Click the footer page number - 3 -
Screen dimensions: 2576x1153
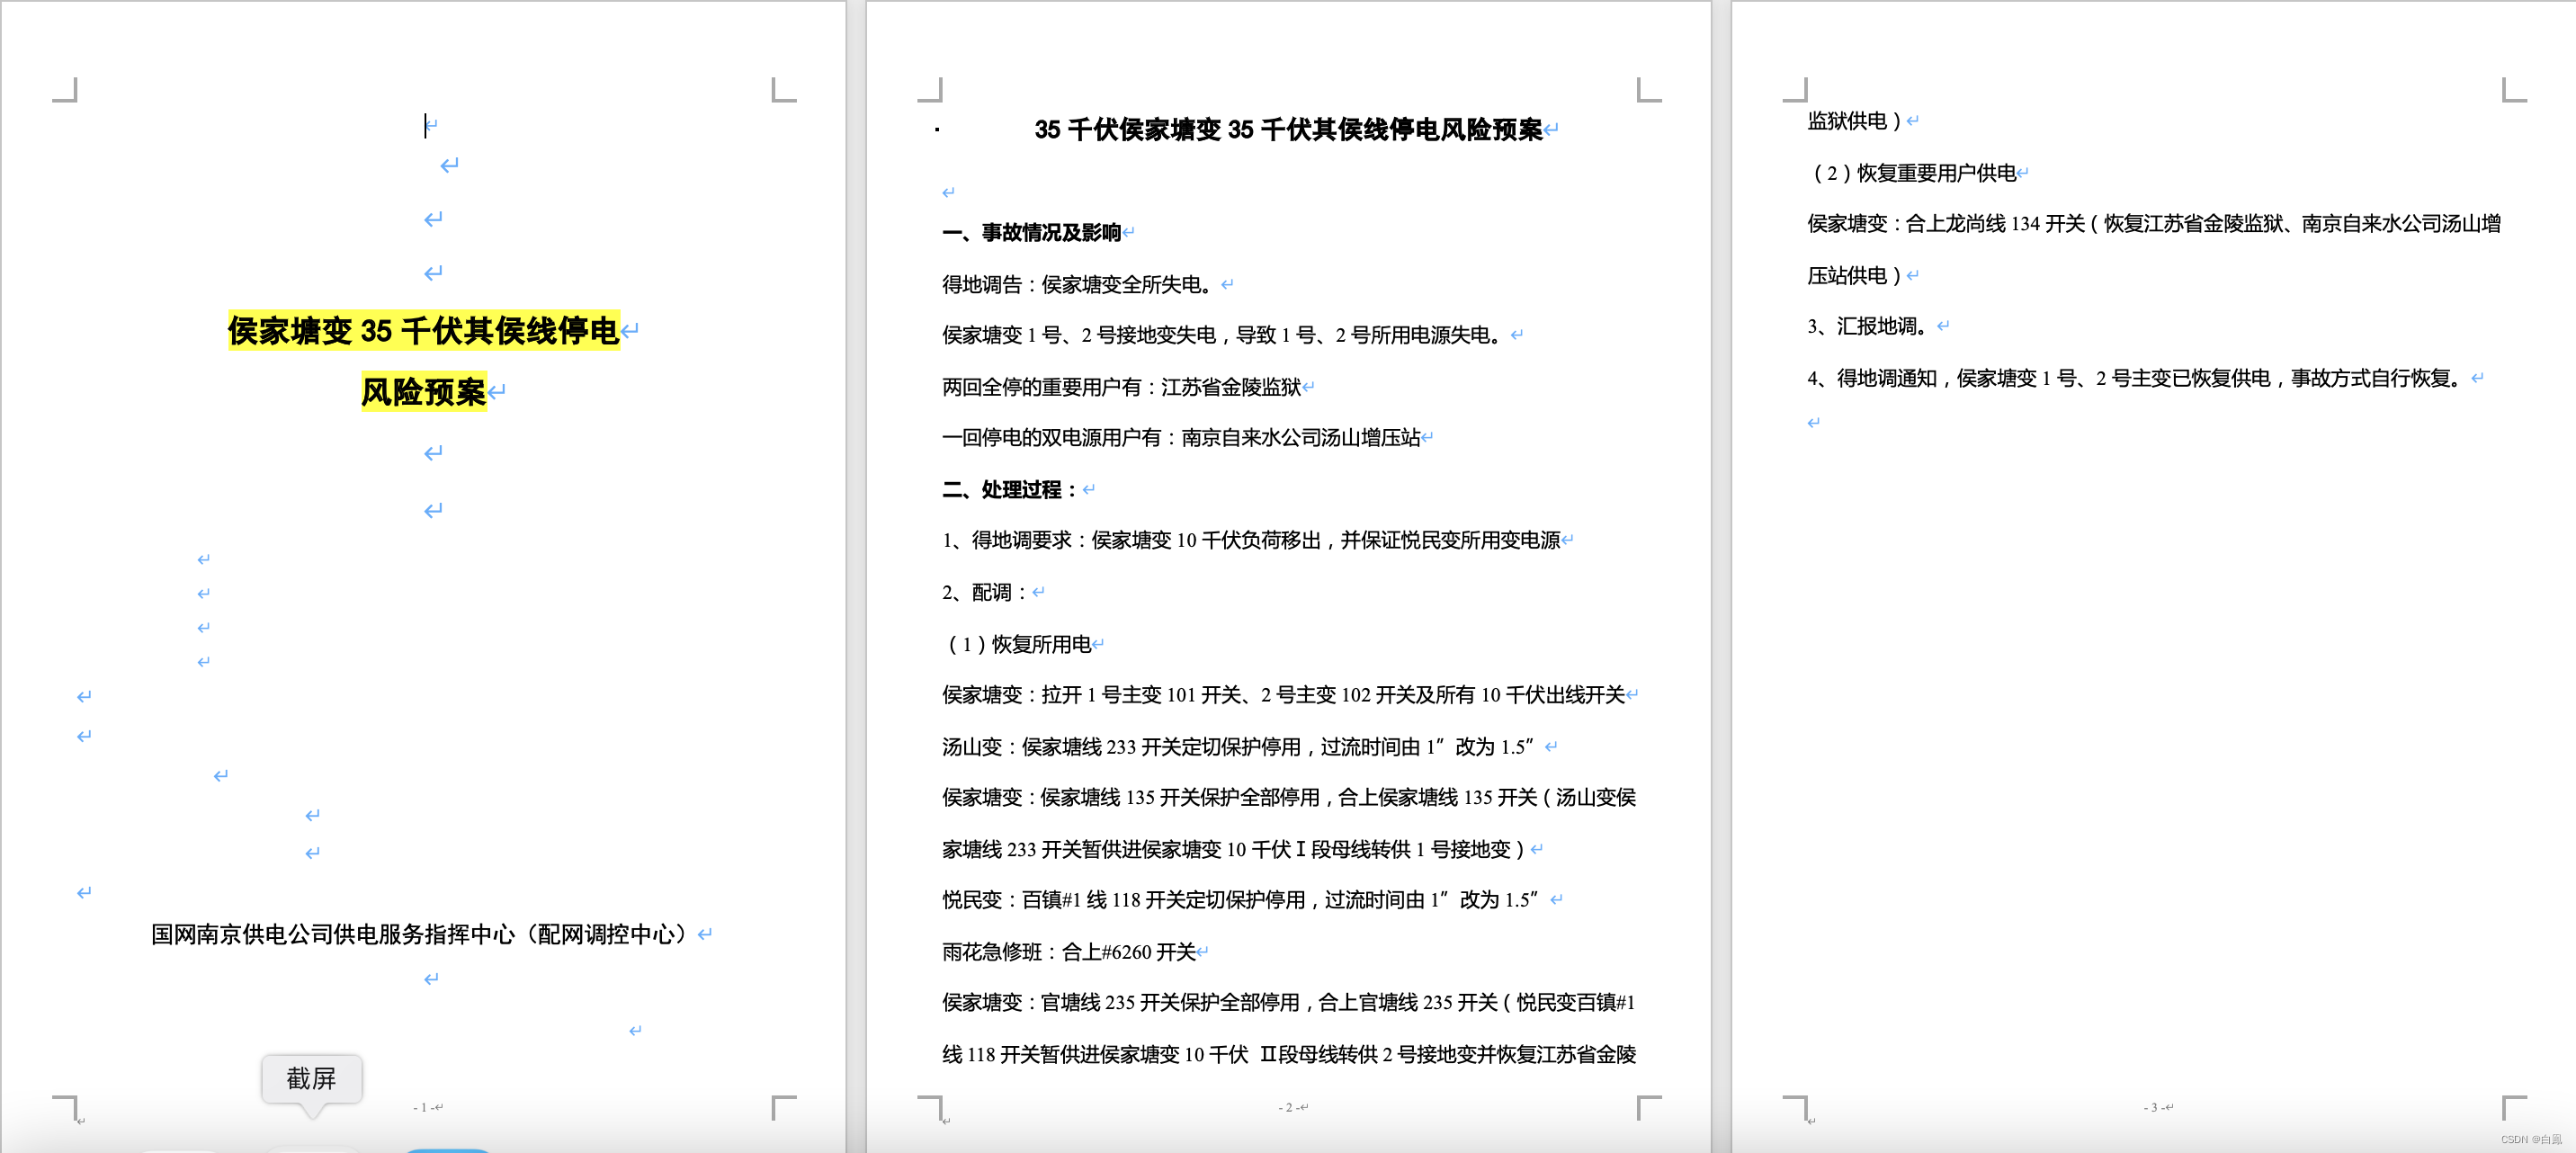click(x=2154, y=1107)
